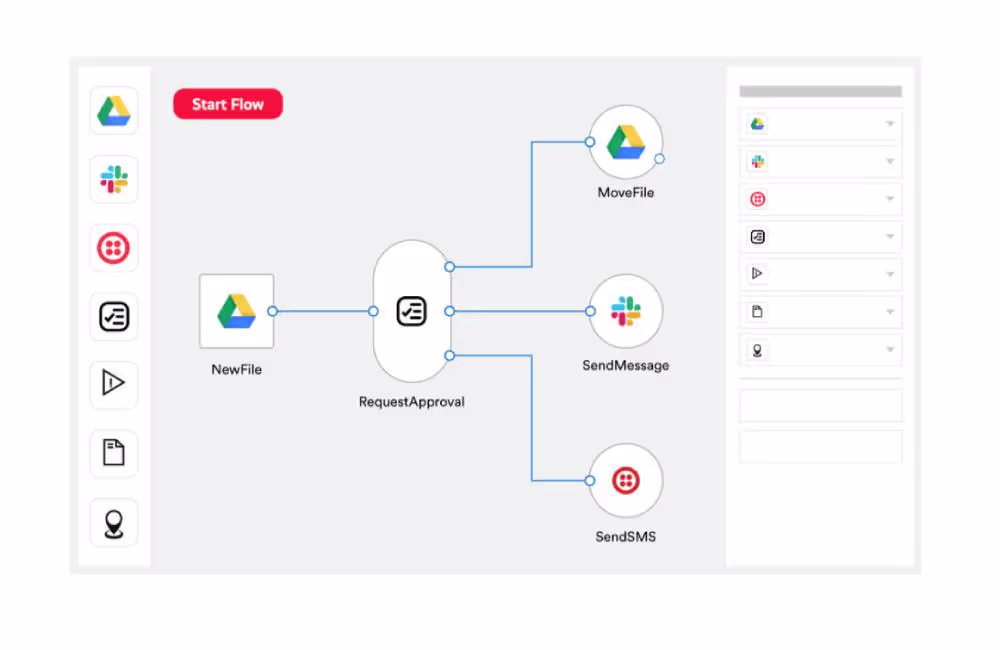Click the document icon in right panel

[x=758, y=312]
